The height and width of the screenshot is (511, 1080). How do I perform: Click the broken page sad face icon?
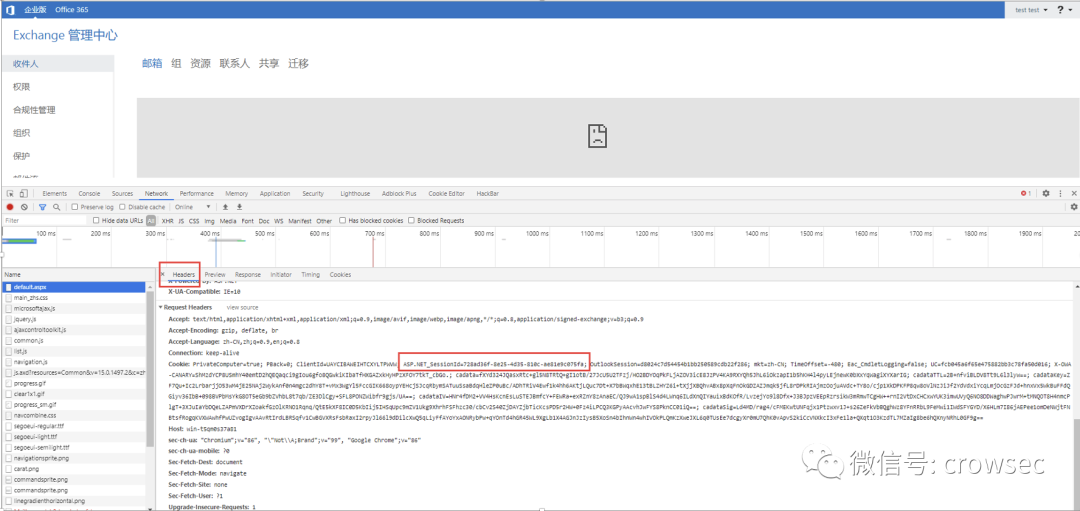click(596, 136)
